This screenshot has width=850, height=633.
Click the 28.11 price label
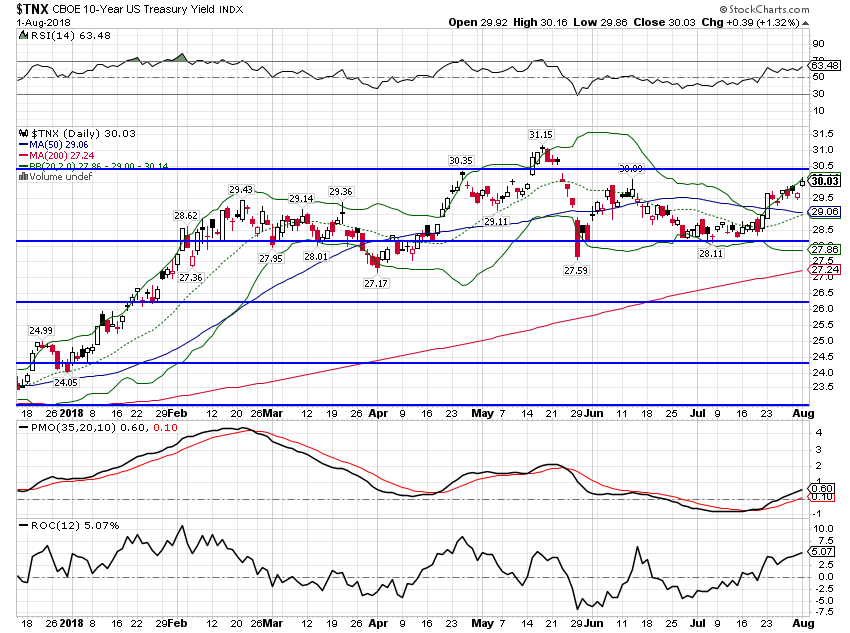point(711,253)
